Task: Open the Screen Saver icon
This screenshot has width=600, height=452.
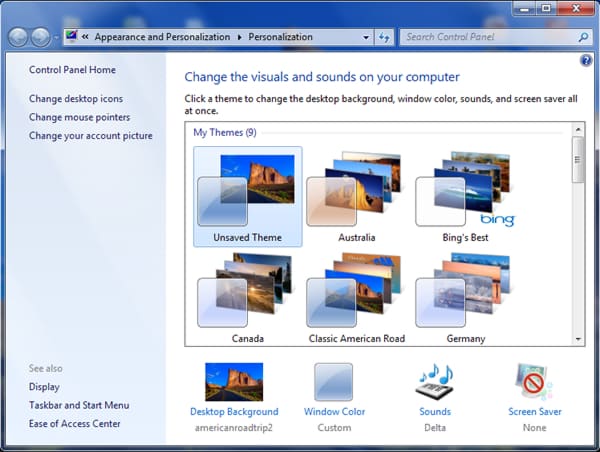Action: 534,382
